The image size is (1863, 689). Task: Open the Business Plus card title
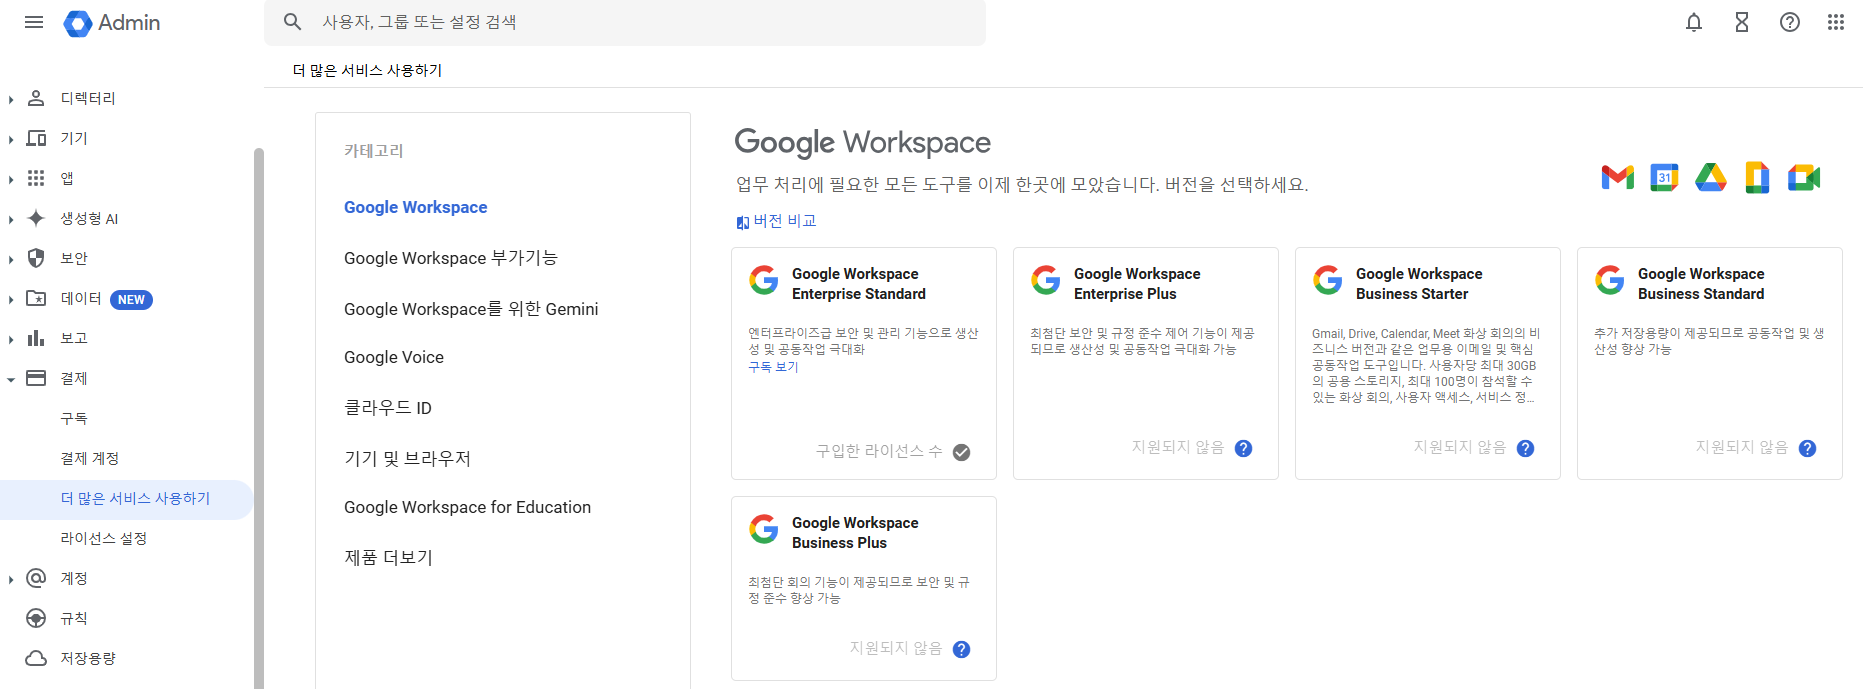pos(855,533)
